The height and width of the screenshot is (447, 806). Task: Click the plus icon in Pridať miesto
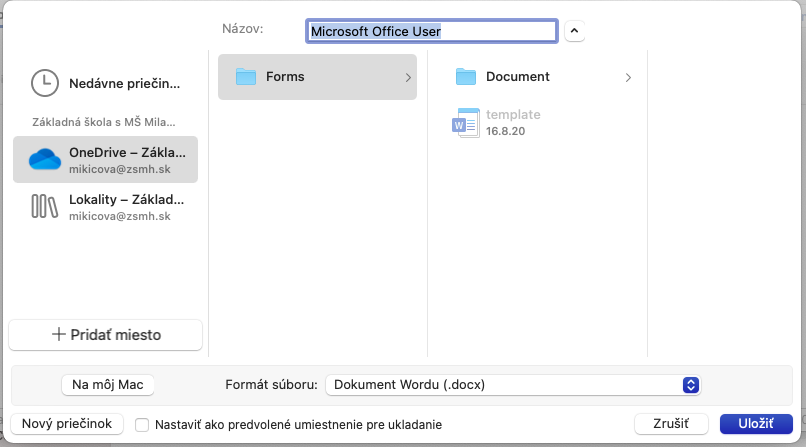58,335
